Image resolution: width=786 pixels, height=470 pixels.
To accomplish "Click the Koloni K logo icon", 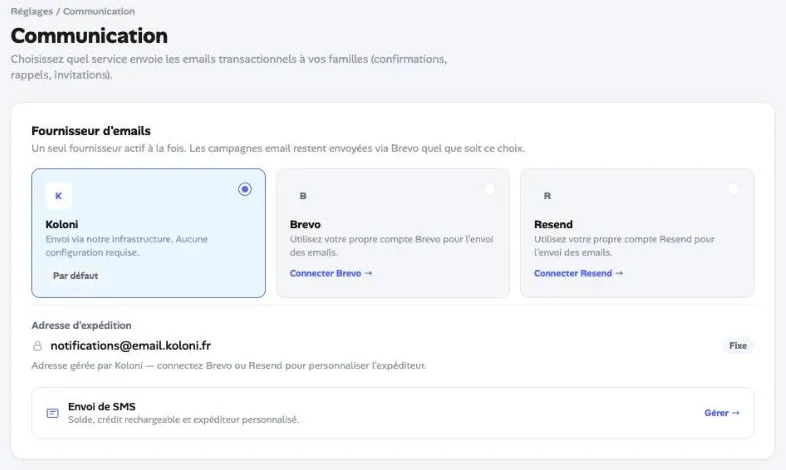I will [x=59, y=195].
